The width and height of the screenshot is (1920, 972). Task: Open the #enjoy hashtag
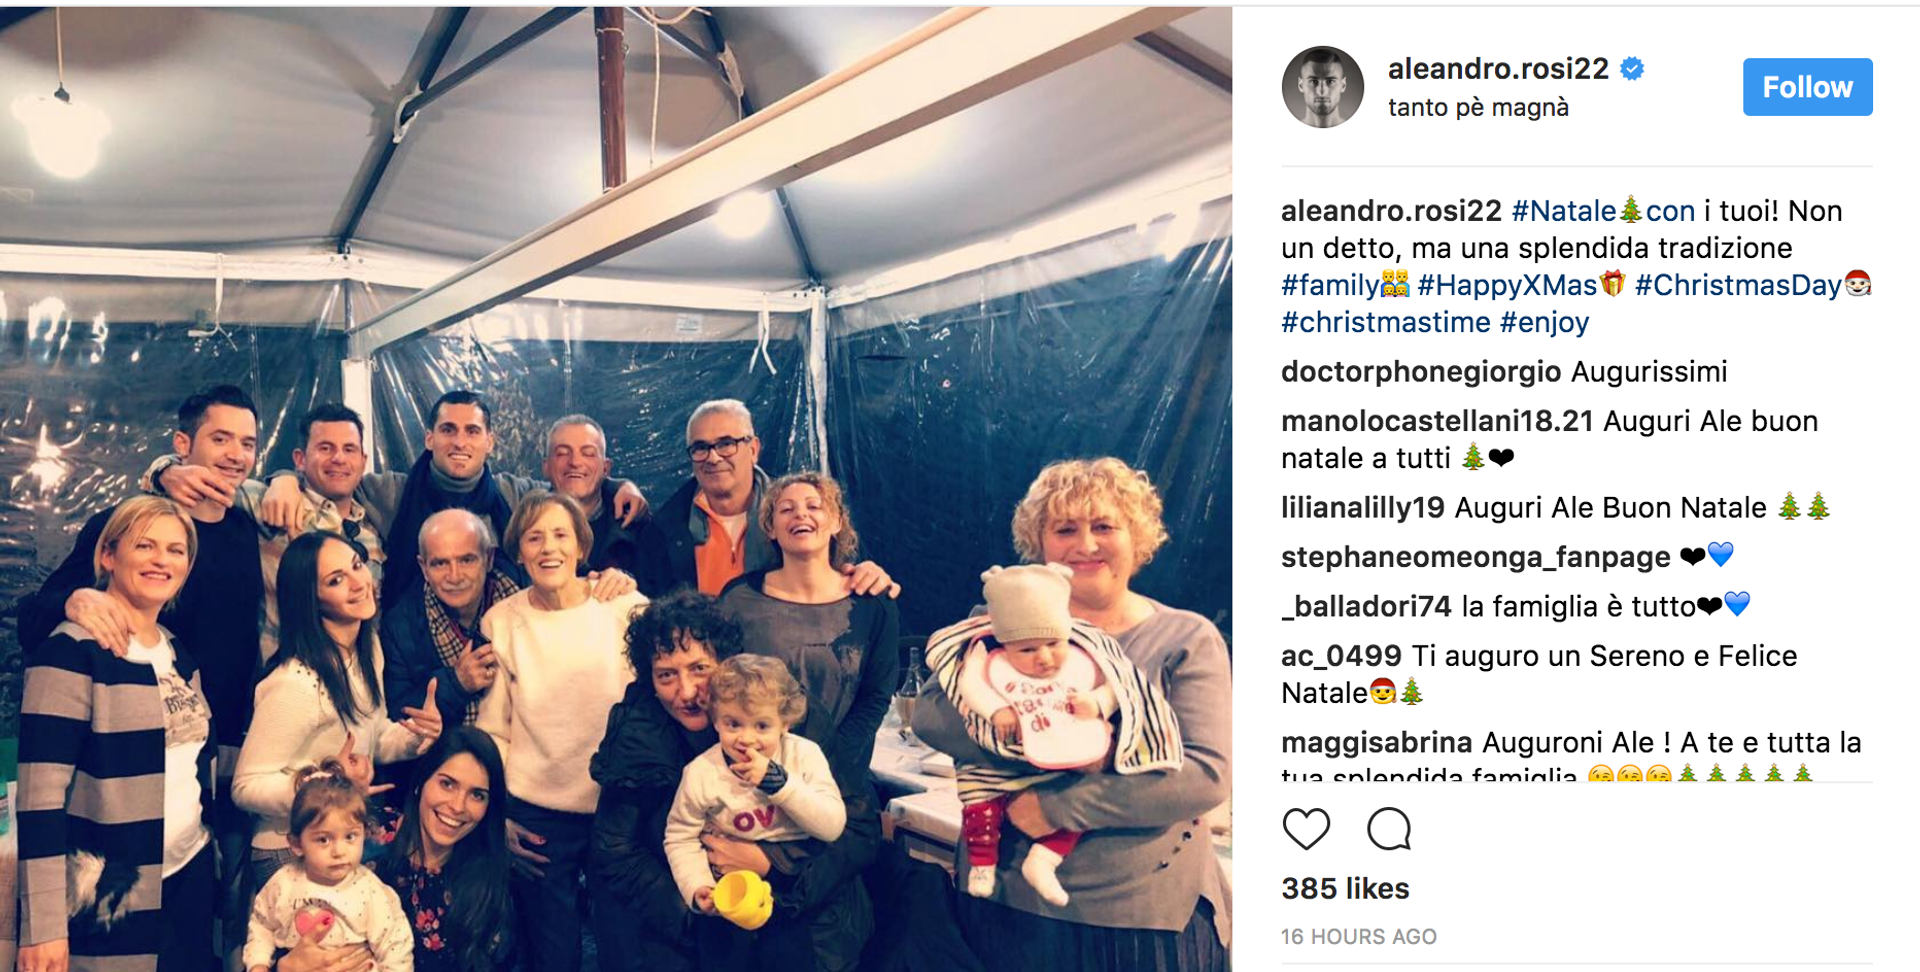click(x=1544, y=322)
